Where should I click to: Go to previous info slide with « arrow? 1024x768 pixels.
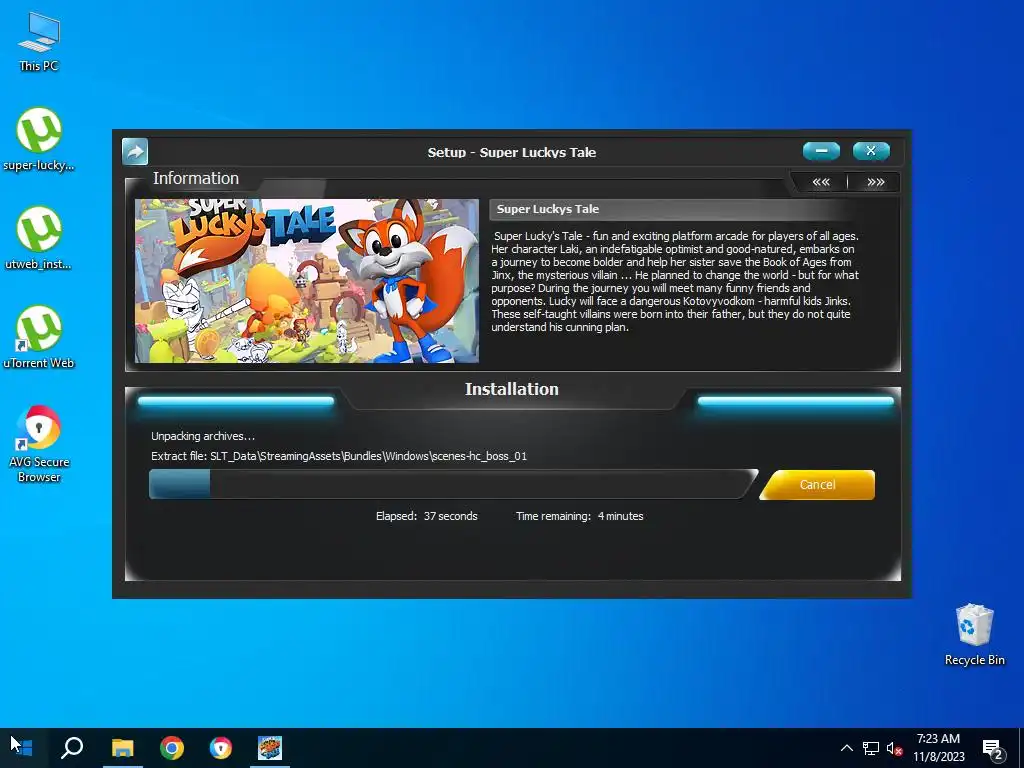coord(821,182)
